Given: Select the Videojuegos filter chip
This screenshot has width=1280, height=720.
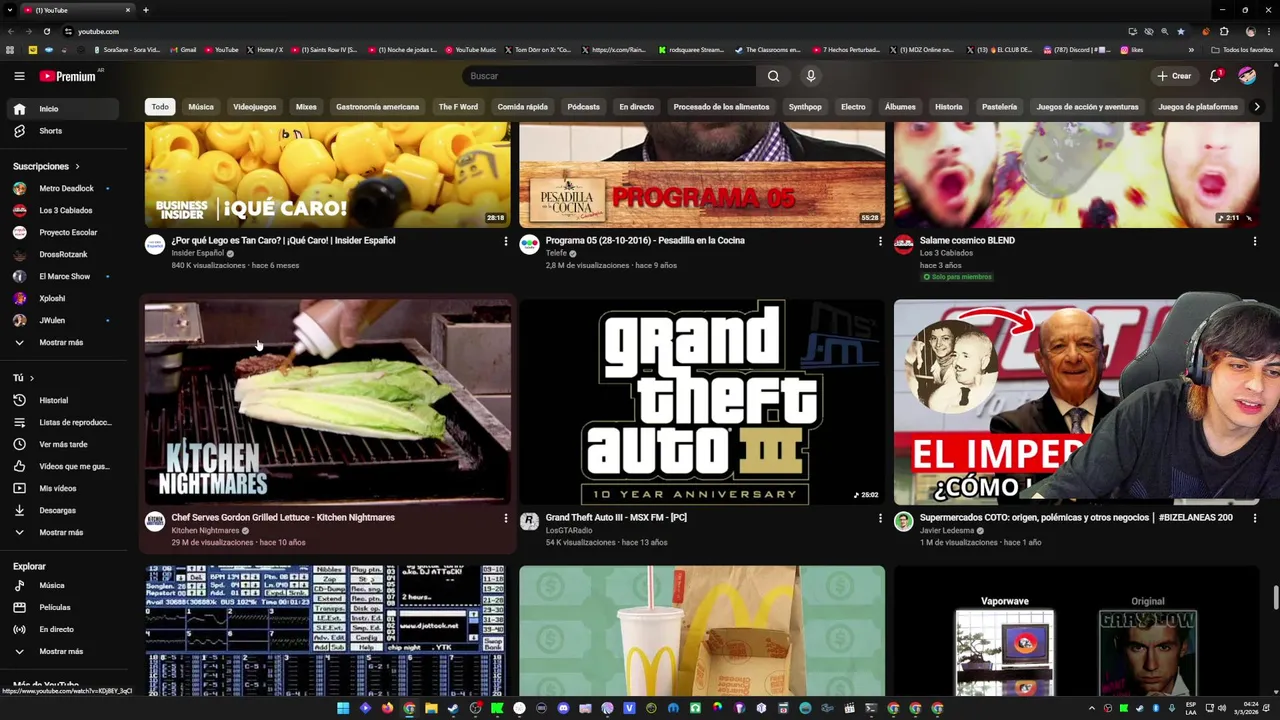Looking at the screenshot, I should click(255, 107).
